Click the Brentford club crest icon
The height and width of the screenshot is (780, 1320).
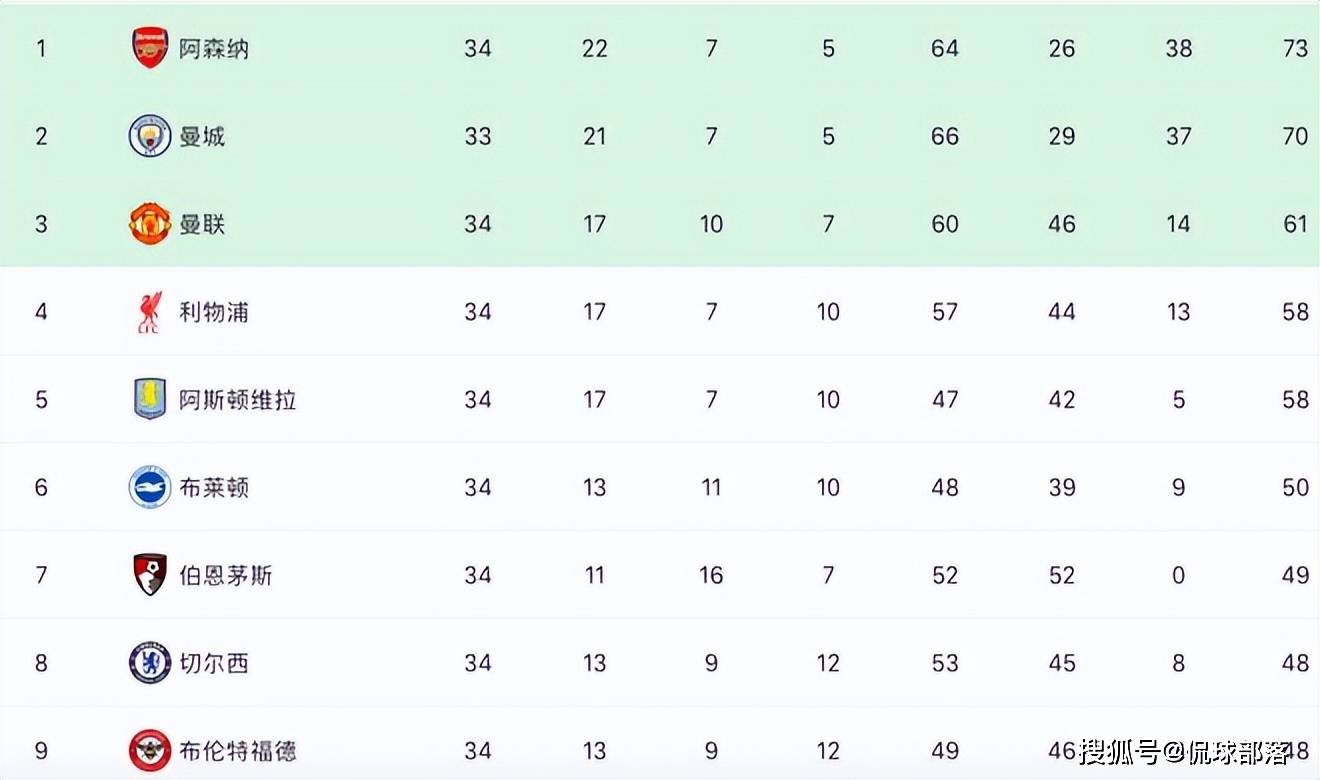point(150,750)
